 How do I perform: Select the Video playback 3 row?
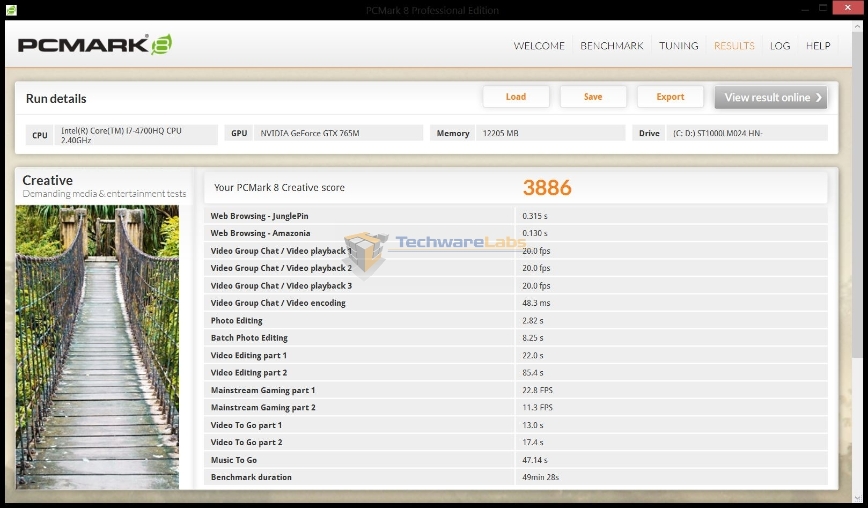point(516,286)
